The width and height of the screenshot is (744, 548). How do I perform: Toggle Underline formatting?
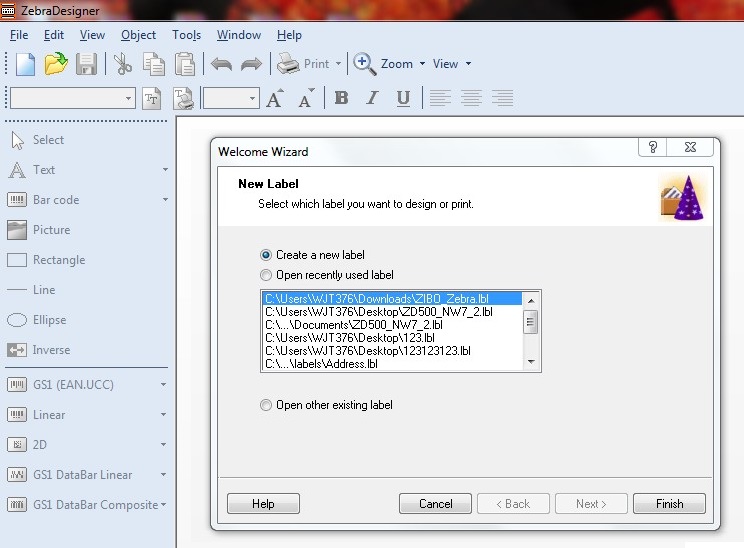[403, 98]
